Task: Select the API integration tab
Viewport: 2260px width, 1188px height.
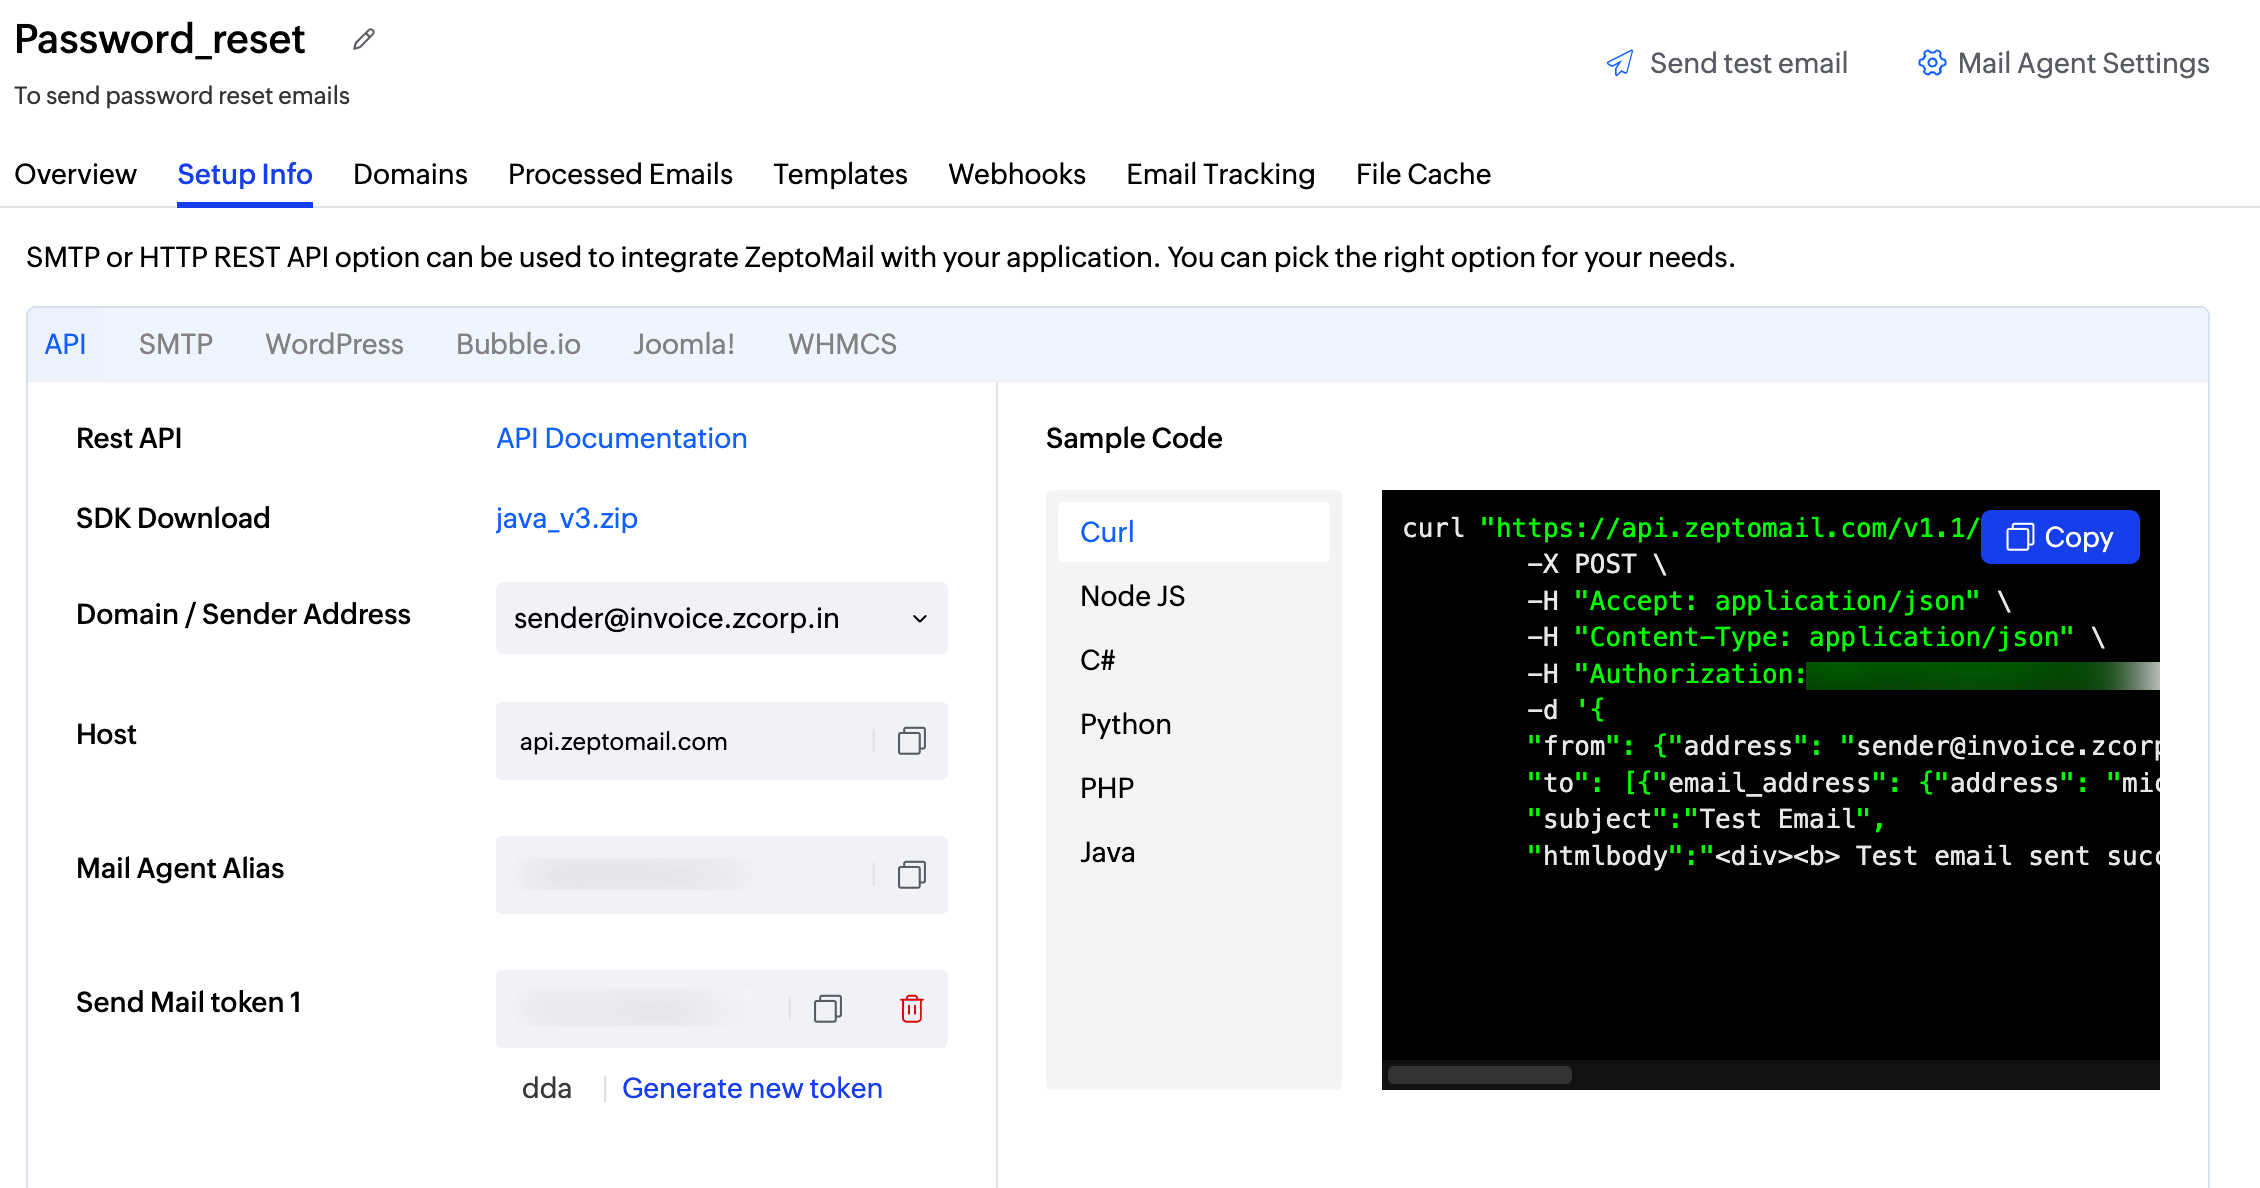Action: coord(65,344)
